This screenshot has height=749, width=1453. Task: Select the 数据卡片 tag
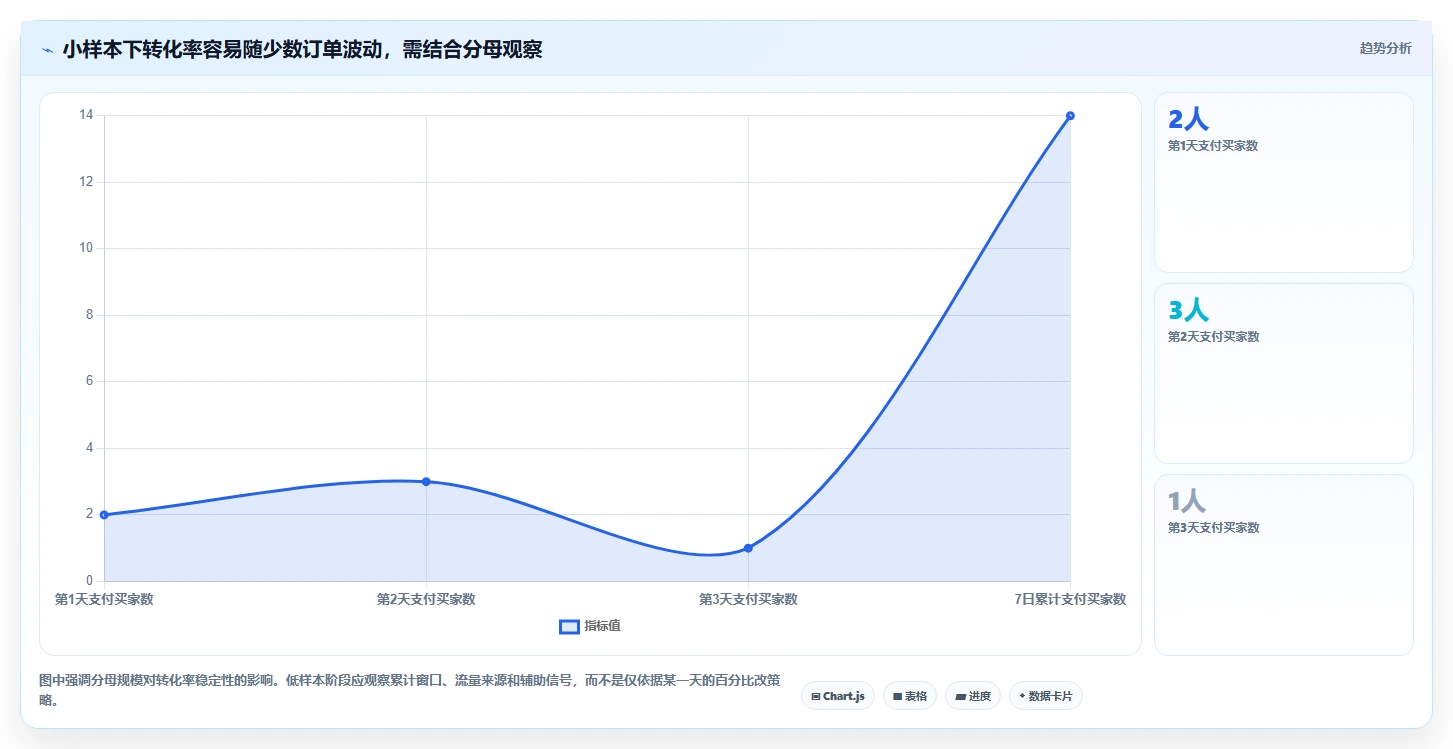(x=1046, y=696)
